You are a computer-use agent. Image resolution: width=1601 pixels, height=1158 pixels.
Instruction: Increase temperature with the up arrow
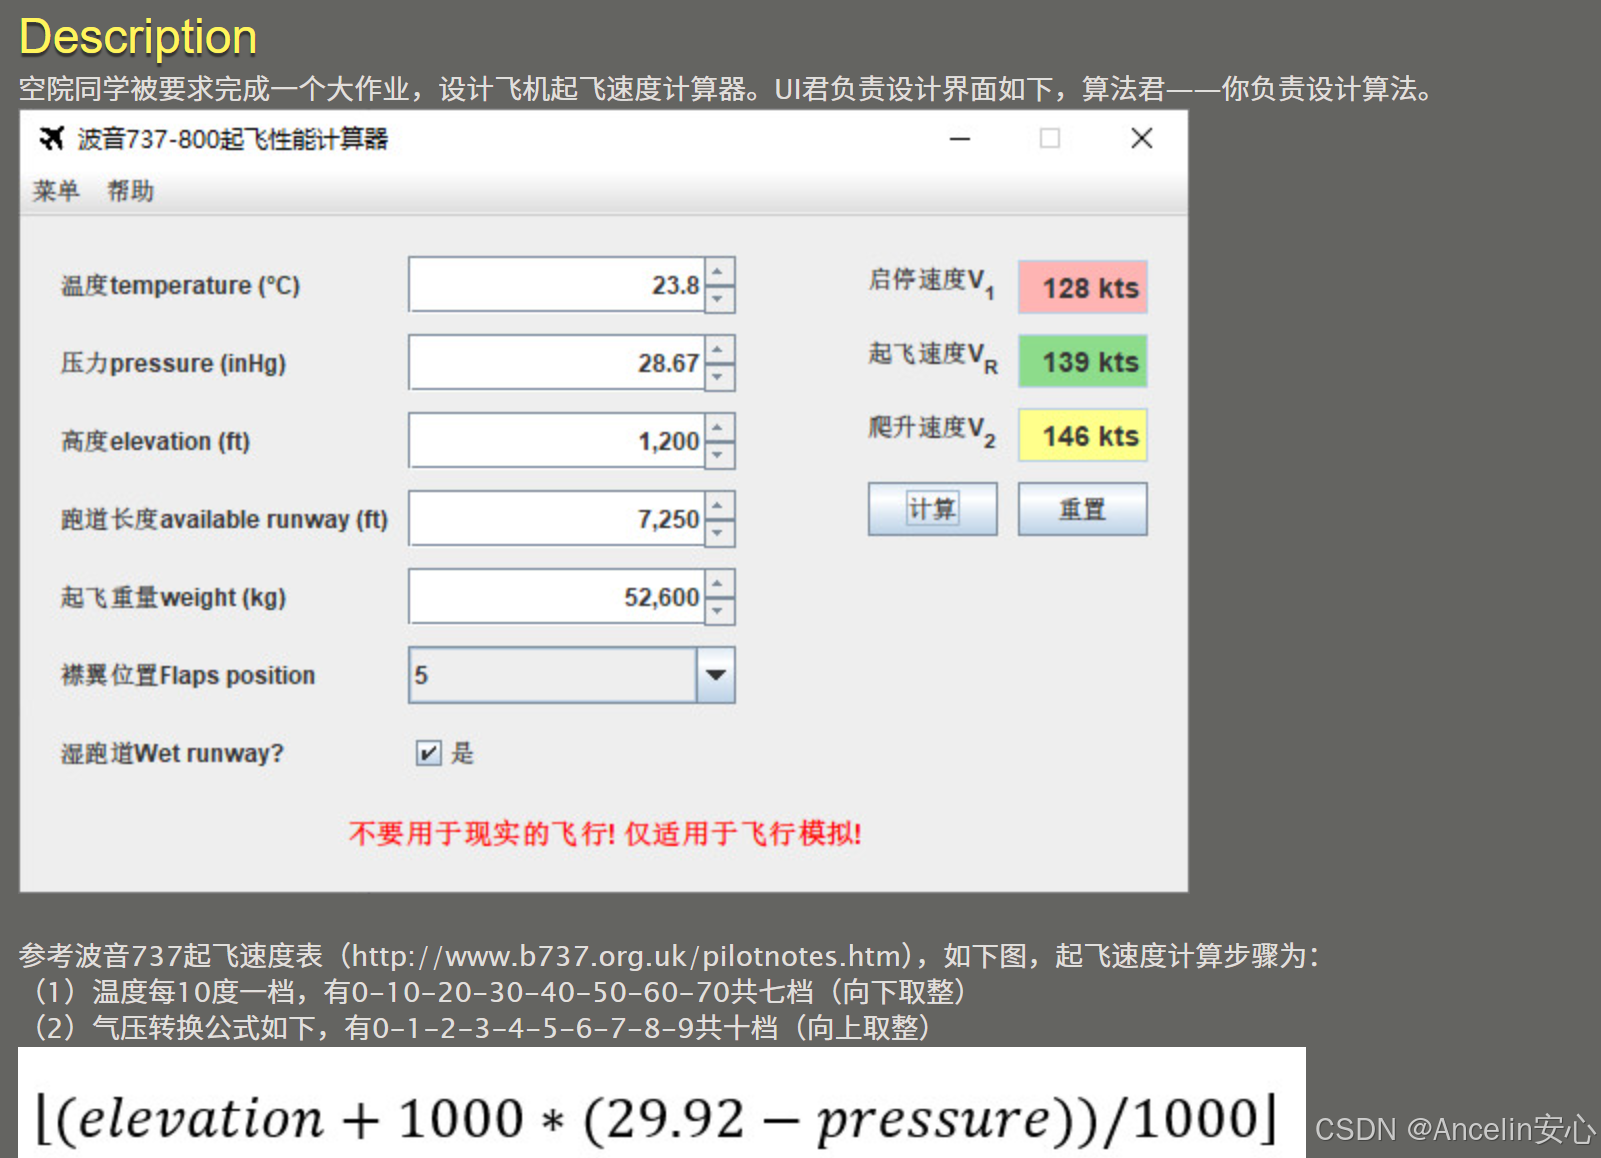719,271
